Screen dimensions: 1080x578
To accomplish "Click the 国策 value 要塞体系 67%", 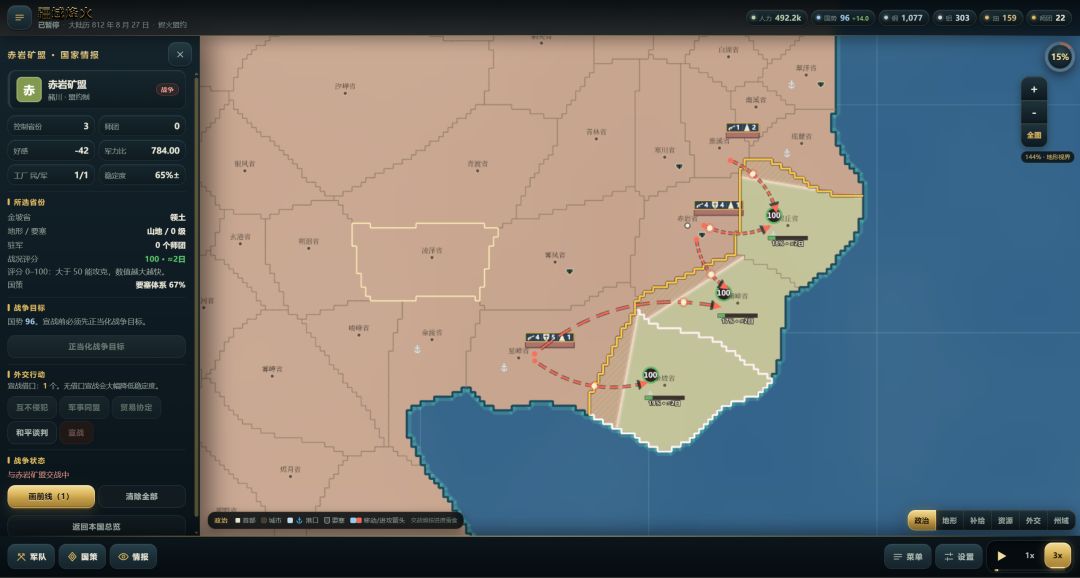I will point(160,285).
